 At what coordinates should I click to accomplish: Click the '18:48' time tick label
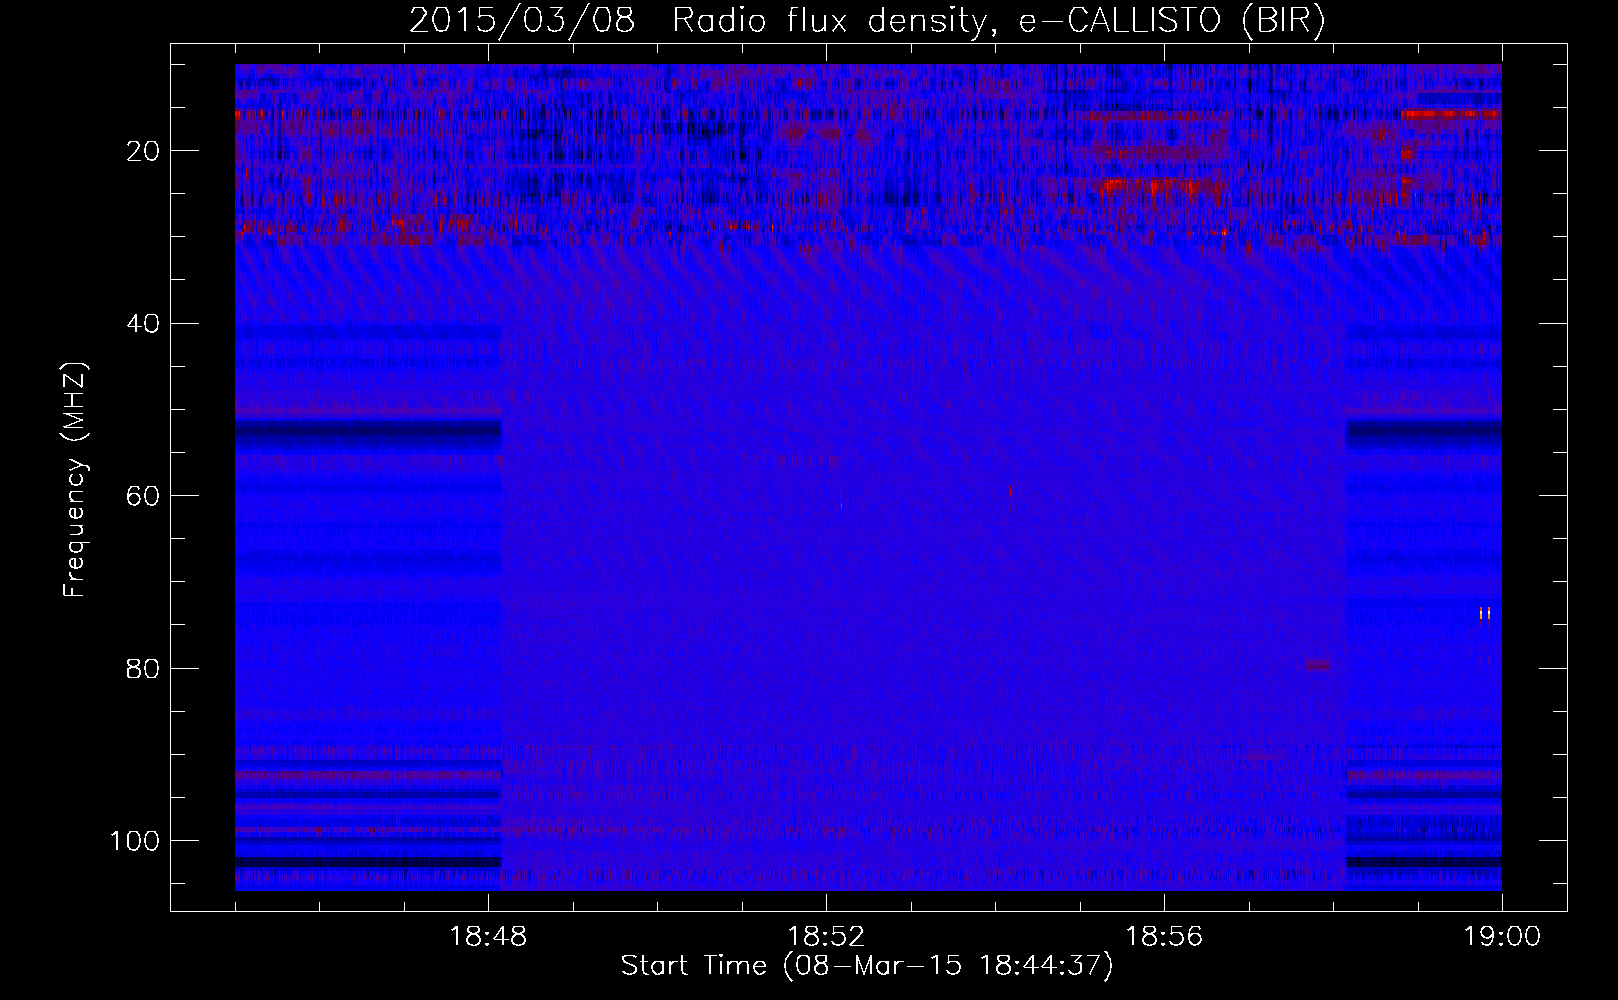click(x=488, y=937)
